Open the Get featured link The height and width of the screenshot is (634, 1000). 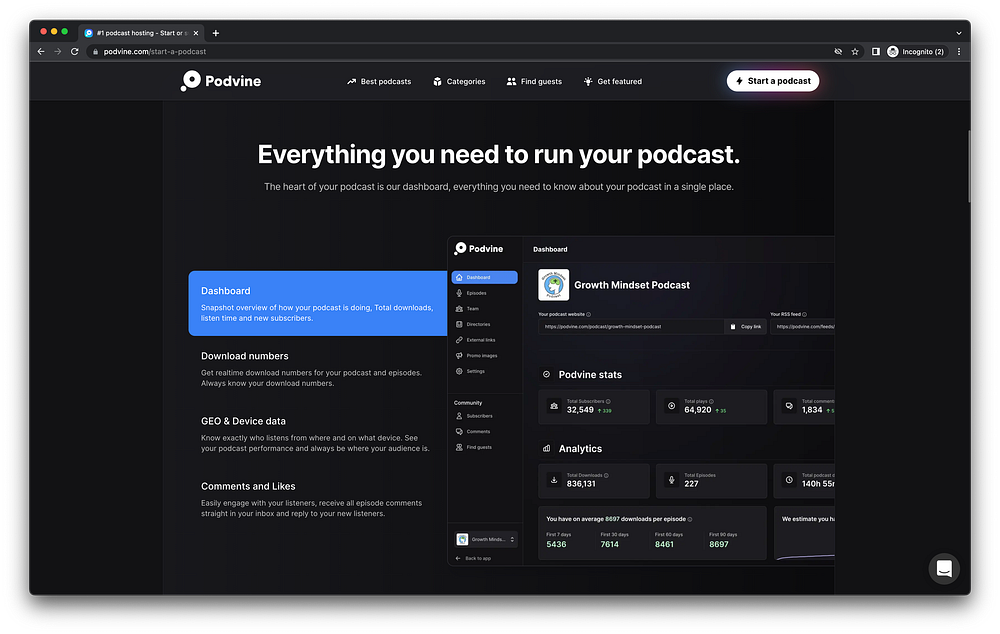point(612,82)
